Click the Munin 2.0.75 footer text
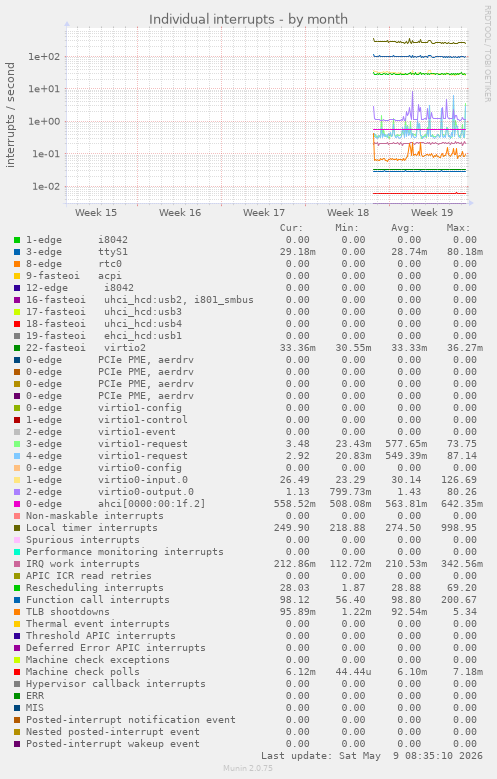This screenshot has height=779, width=497. pyautogui.click(x=248, y=768)
